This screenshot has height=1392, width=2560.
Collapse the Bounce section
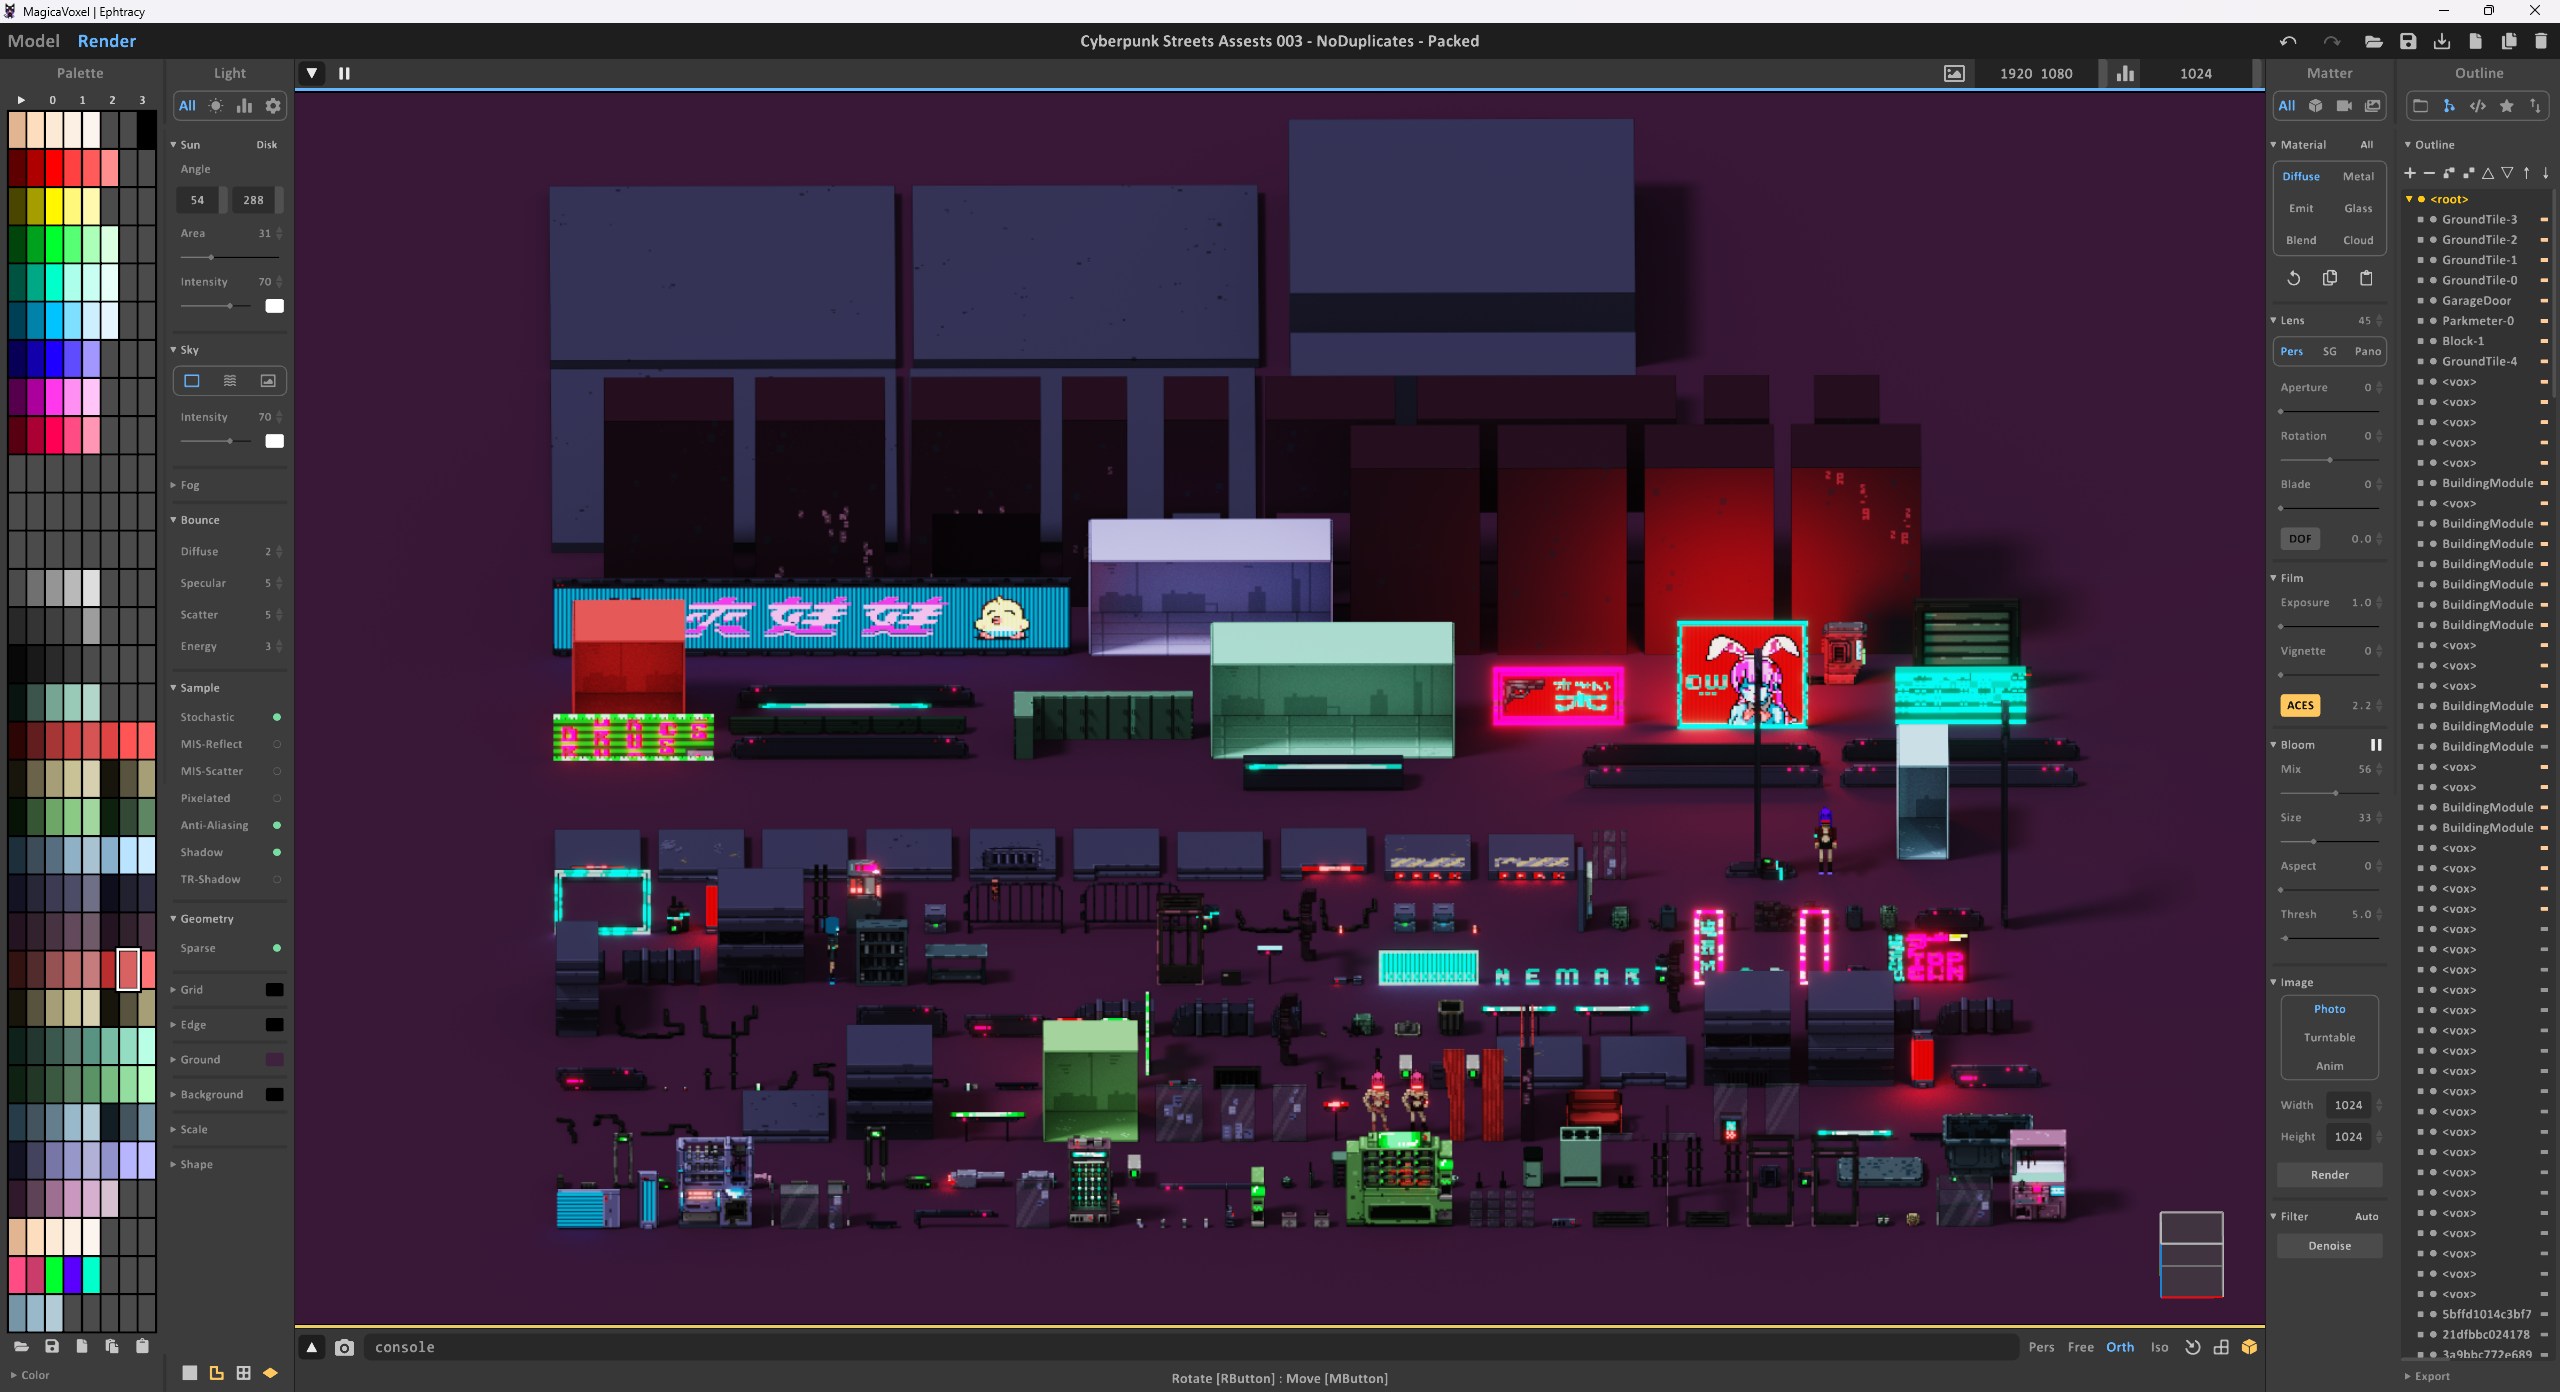pyautogui.click(x=173, y=520)
